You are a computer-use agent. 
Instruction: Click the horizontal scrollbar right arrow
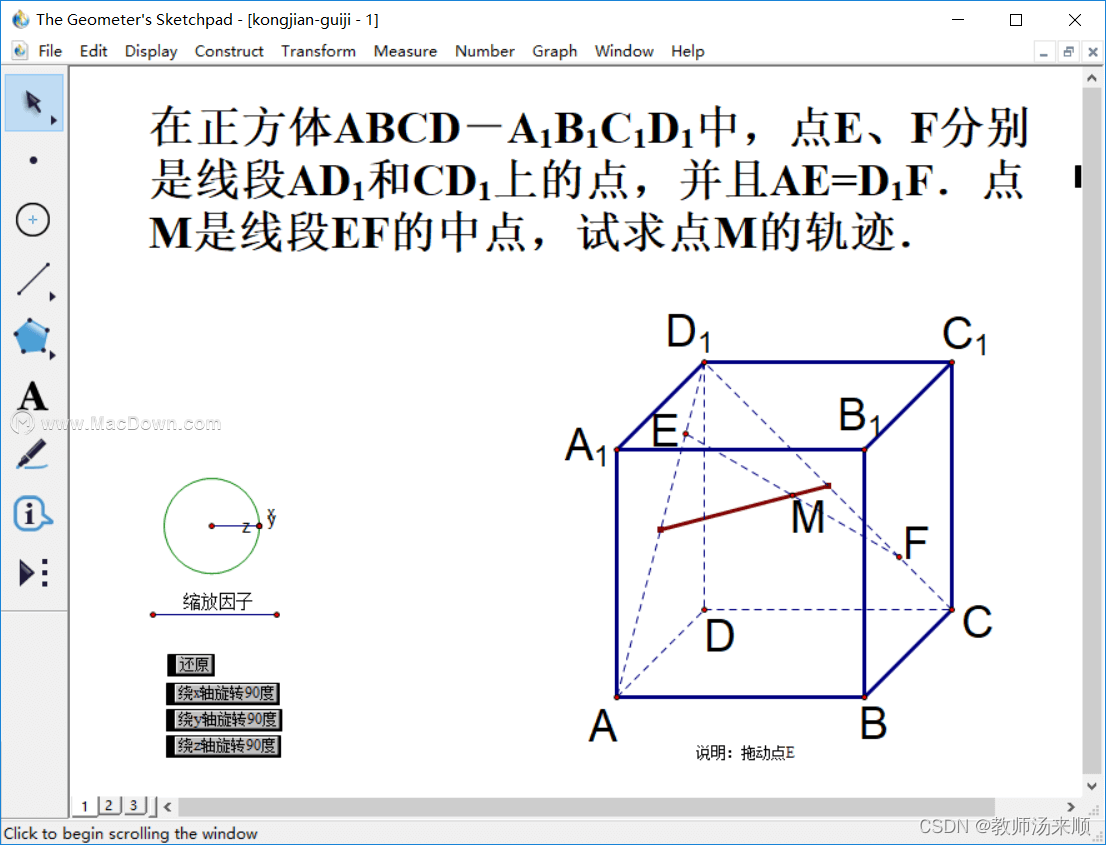tap(1071, 806)
